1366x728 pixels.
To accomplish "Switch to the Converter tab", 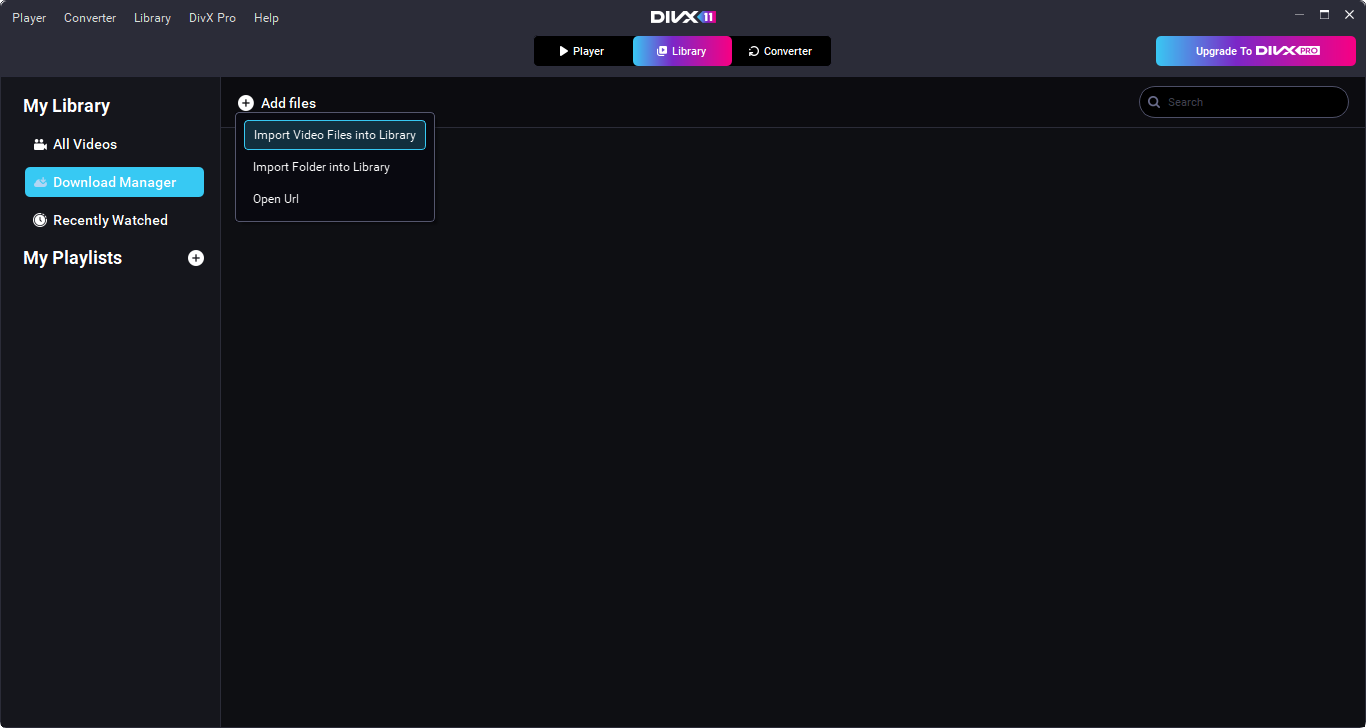I will pos(781,51).
